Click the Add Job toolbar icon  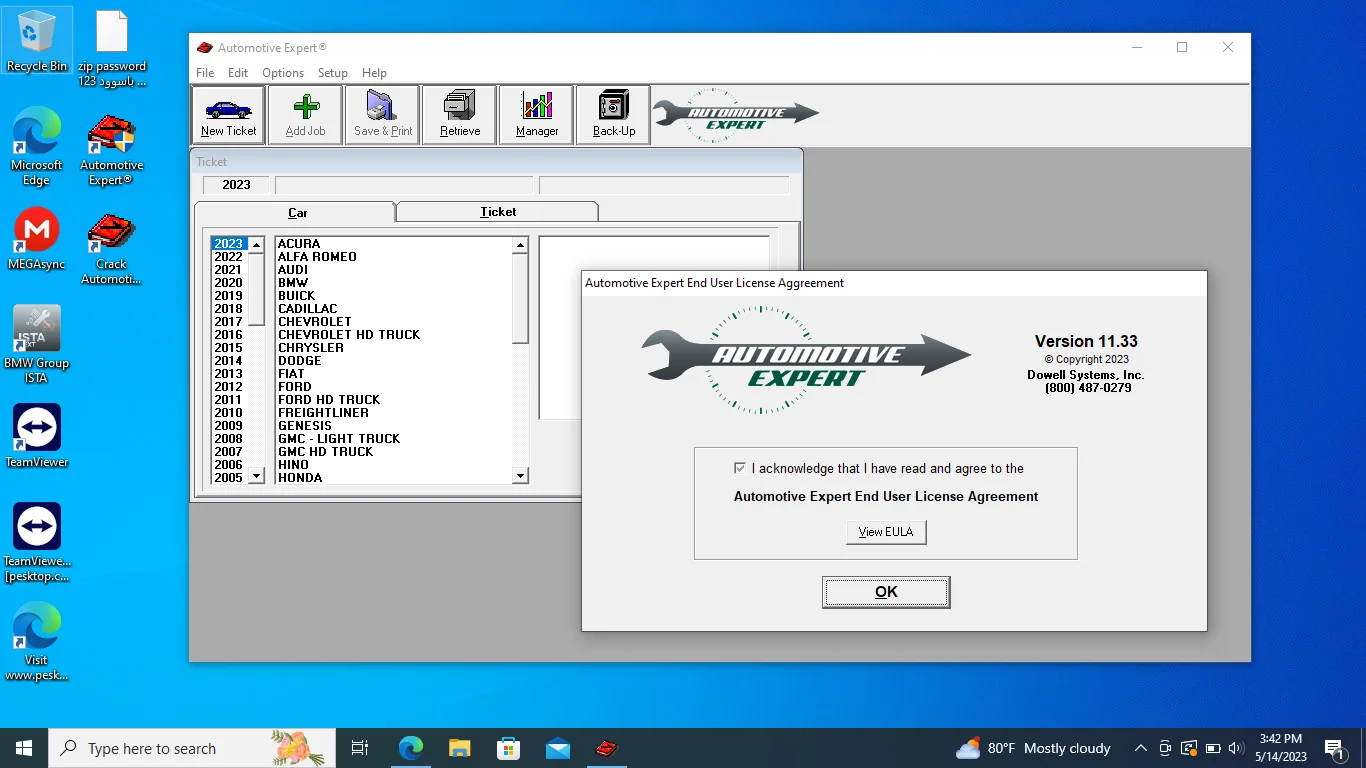[304, 114]
